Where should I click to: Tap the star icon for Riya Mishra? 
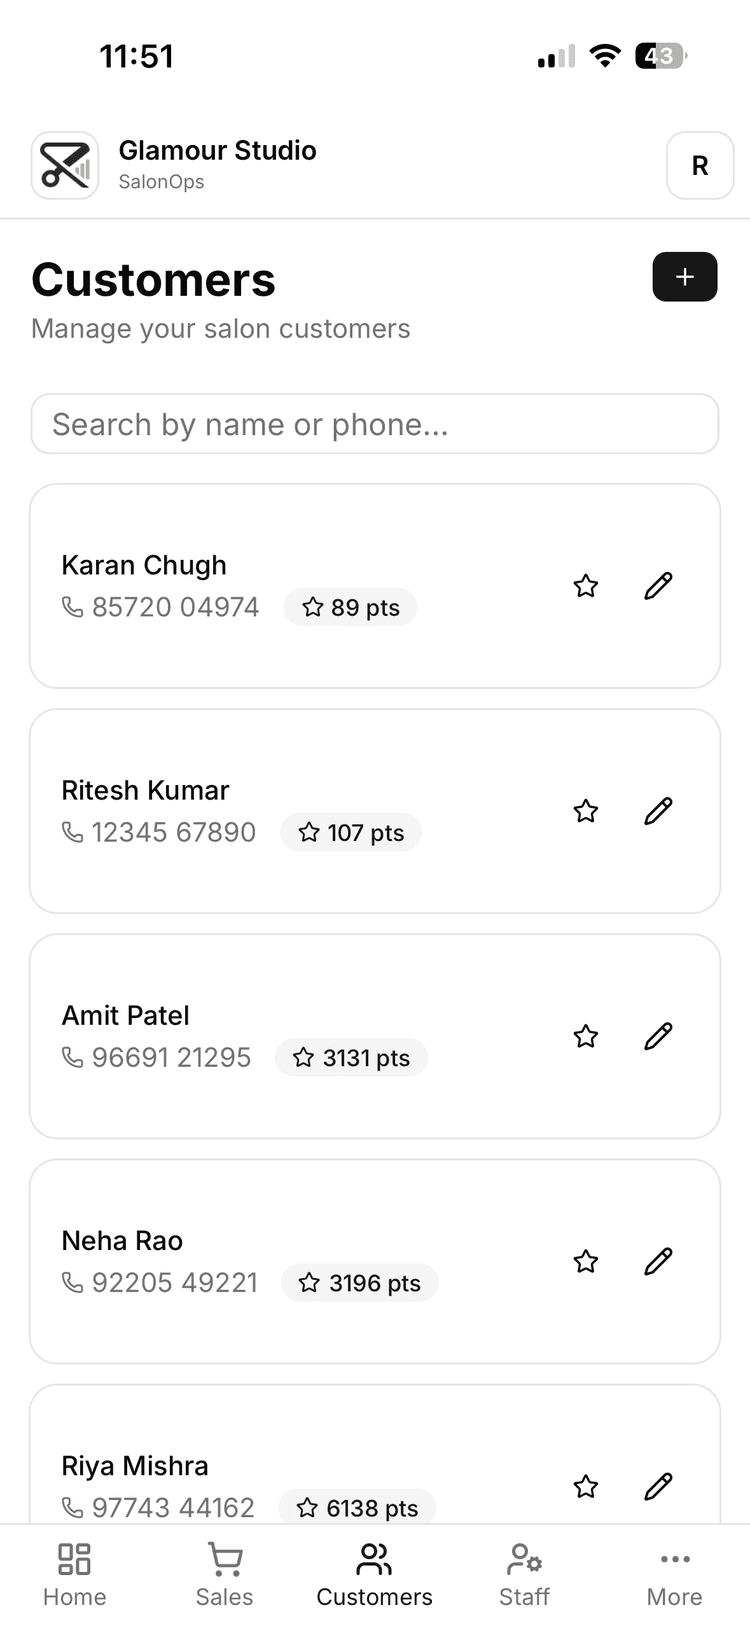[586, 1487]
